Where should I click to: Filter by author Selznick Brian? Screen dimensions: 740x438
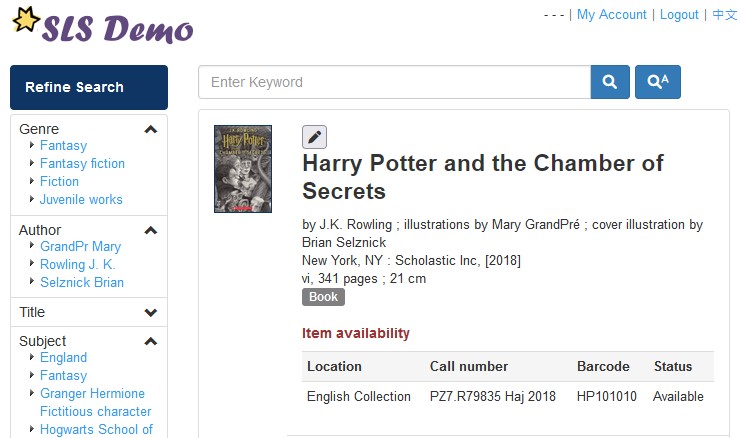tap(82, 282)
